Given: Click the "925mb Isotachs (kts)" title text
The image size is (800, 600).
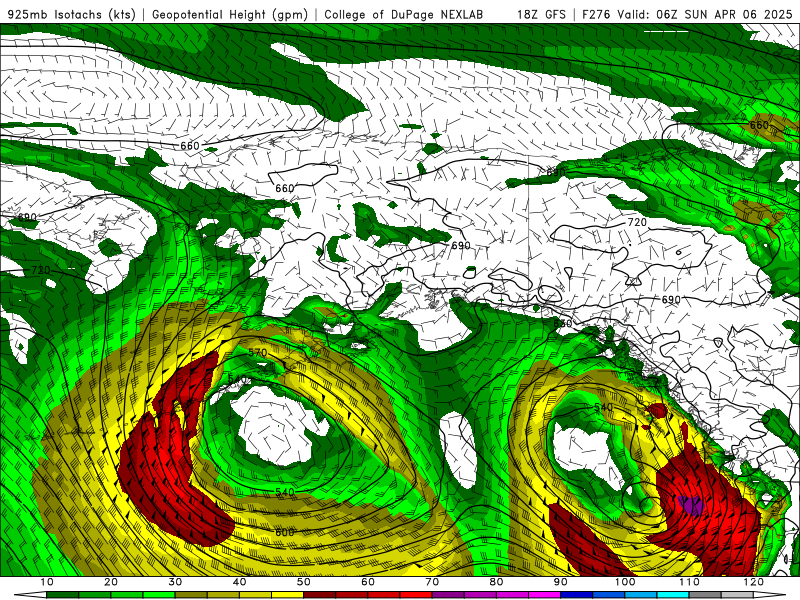Looking at the screenshot, I should click(72, 15).
